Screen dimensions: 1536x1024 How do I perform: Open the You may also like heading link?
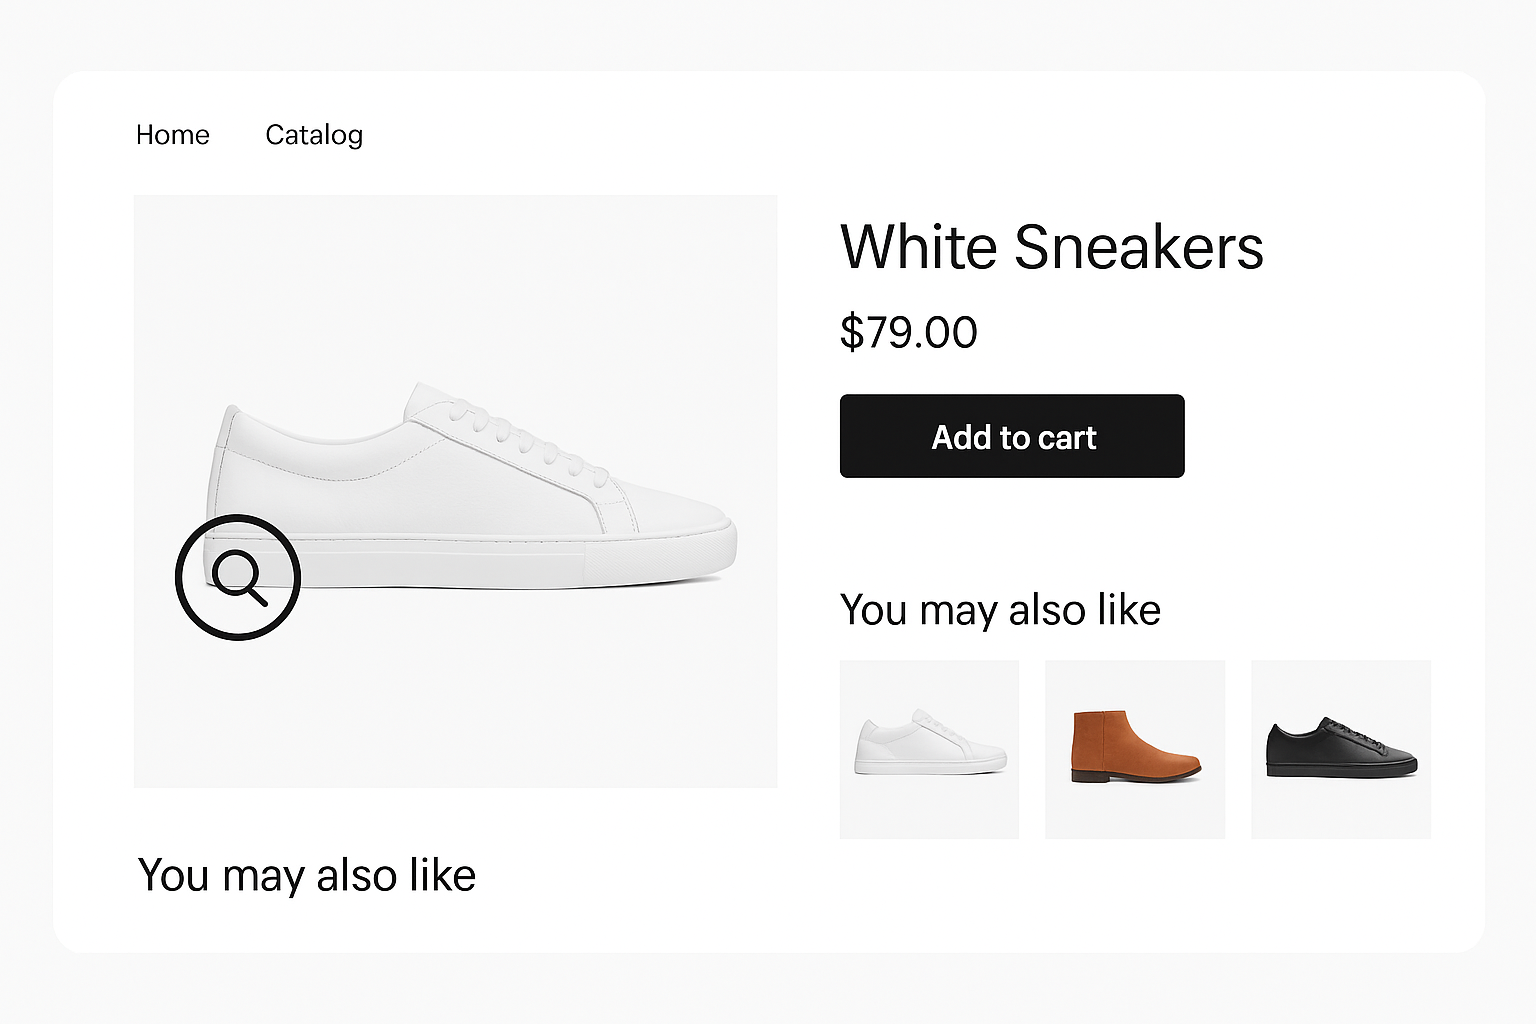1001,609
